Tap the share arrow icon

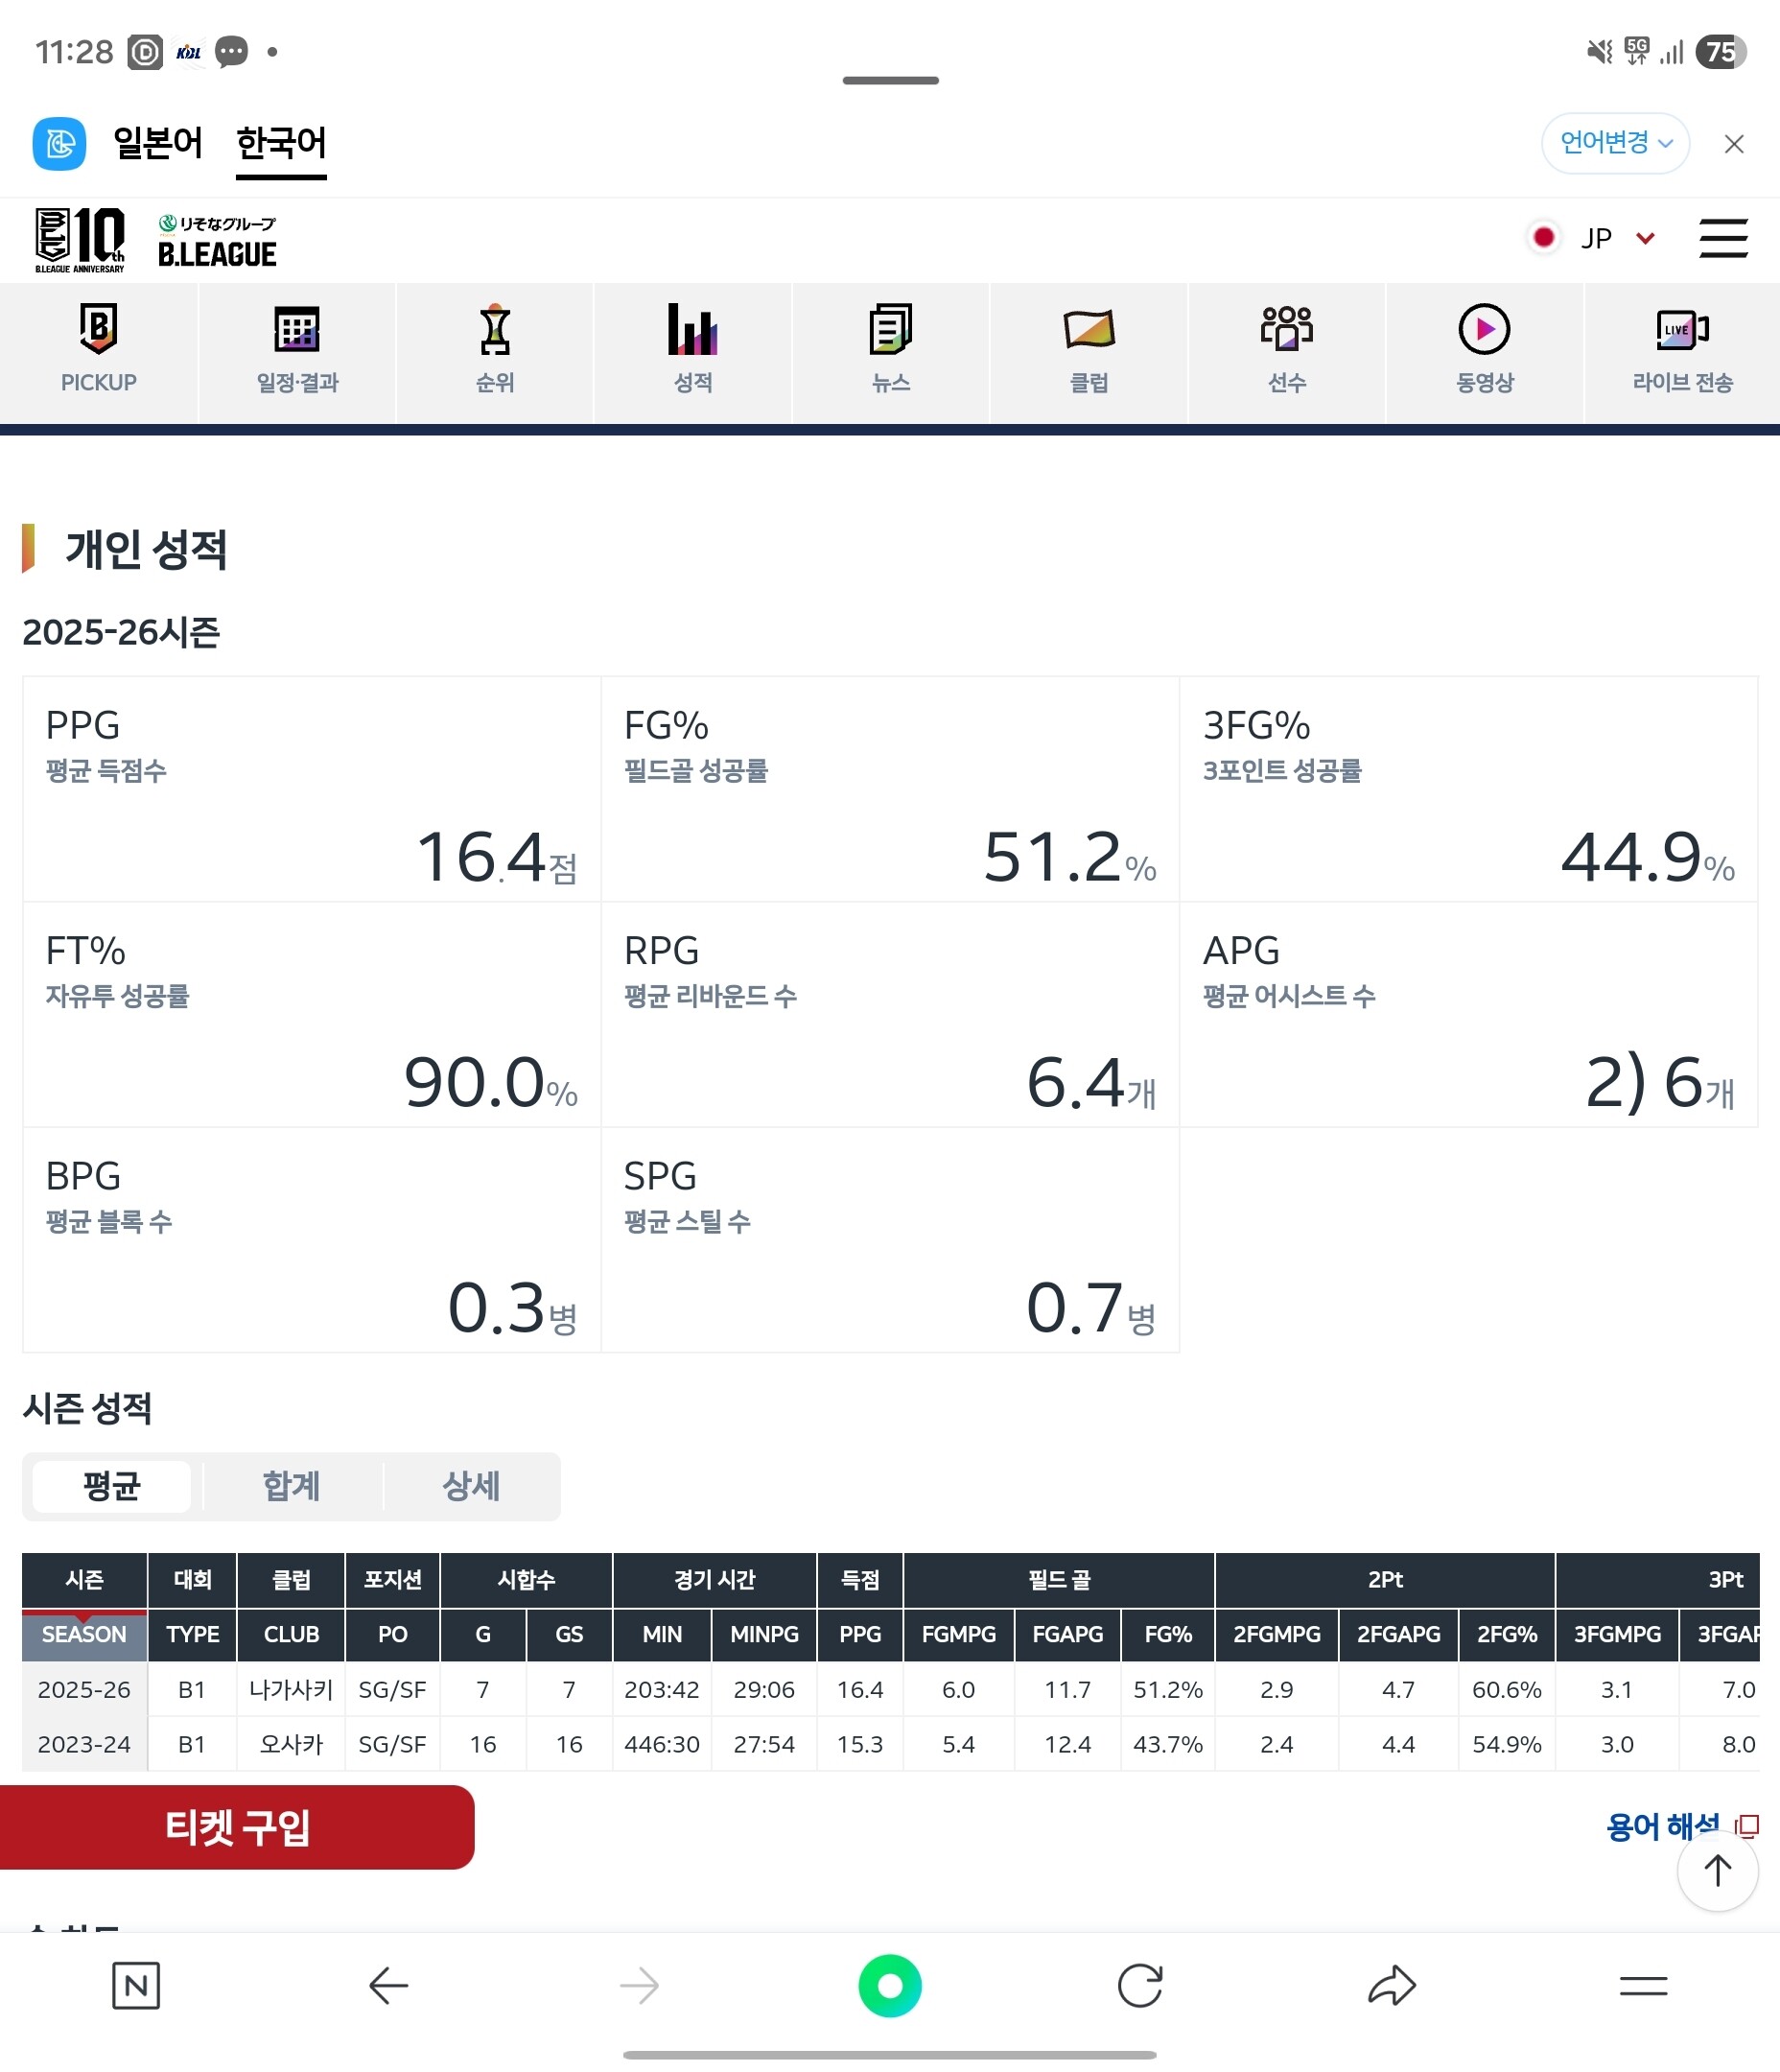point(1391,1986)
